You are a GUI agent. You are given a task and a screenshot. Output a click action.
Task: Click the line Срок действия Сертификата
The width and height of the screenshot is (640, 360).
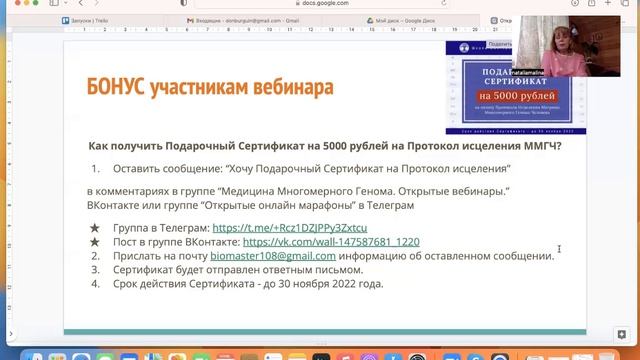tap(248, 284)
